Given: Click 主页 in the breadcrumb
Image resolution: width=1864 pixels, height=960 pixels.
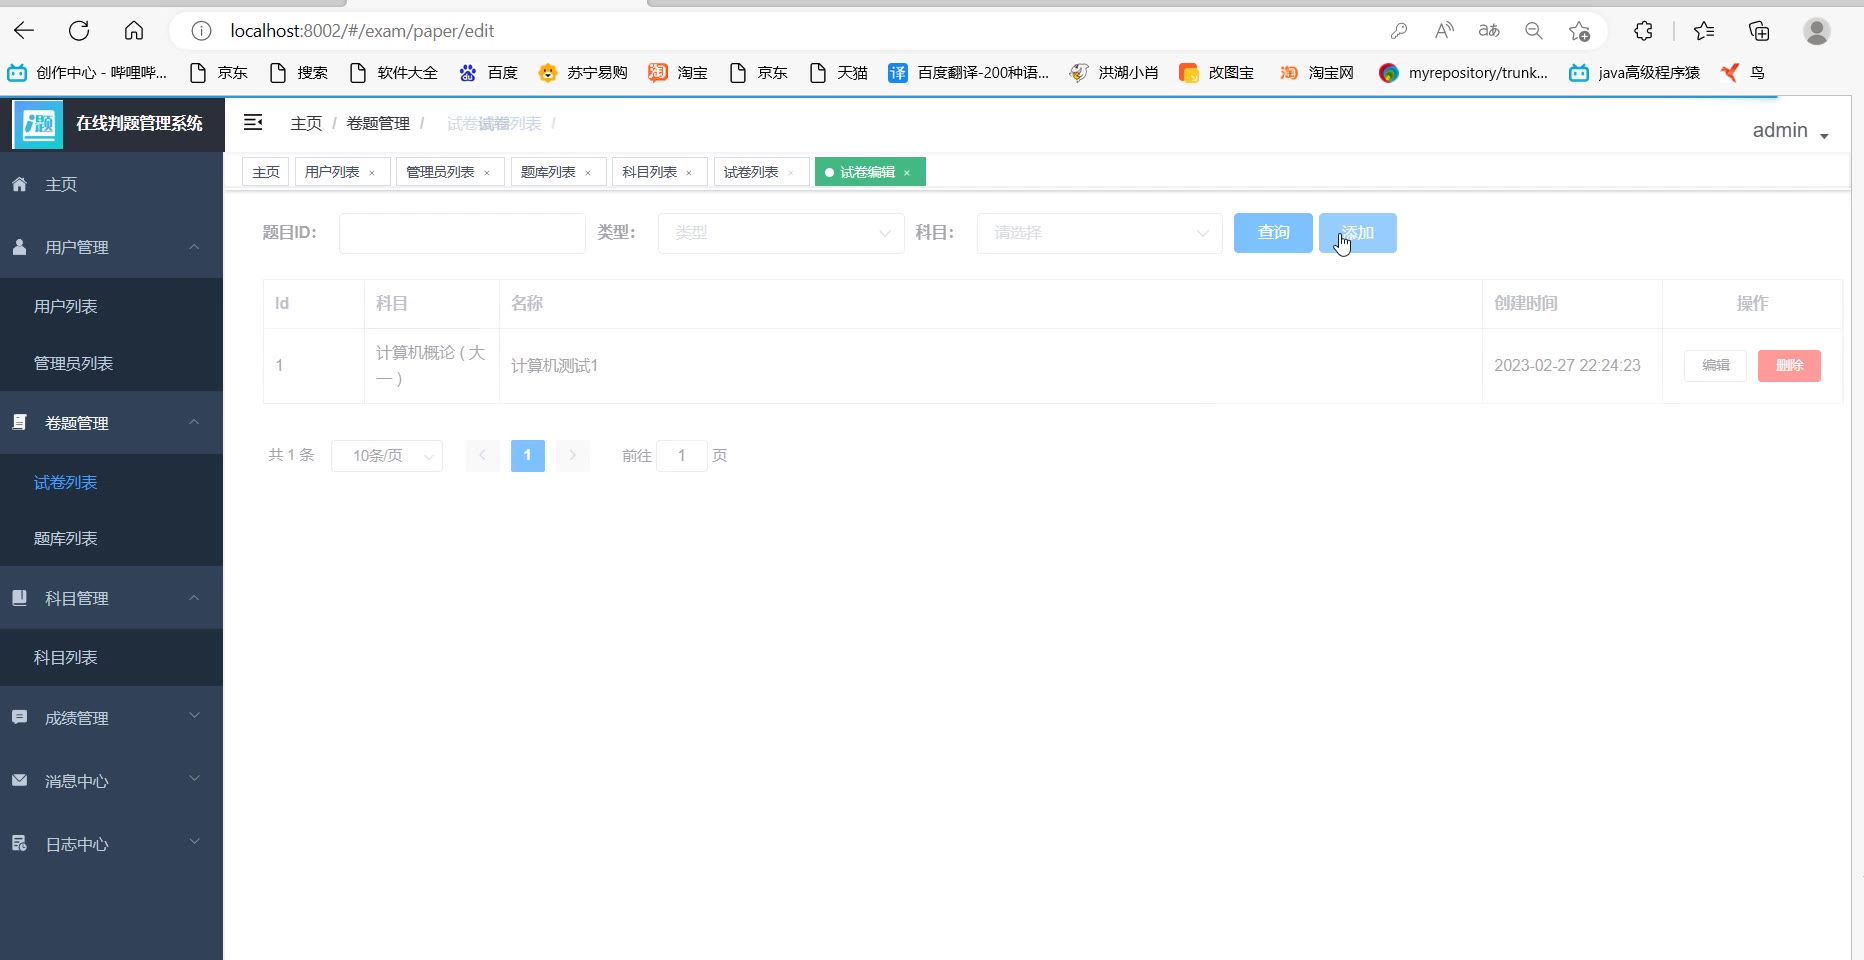Looking at the screenshot, I should tap(306, 123).
